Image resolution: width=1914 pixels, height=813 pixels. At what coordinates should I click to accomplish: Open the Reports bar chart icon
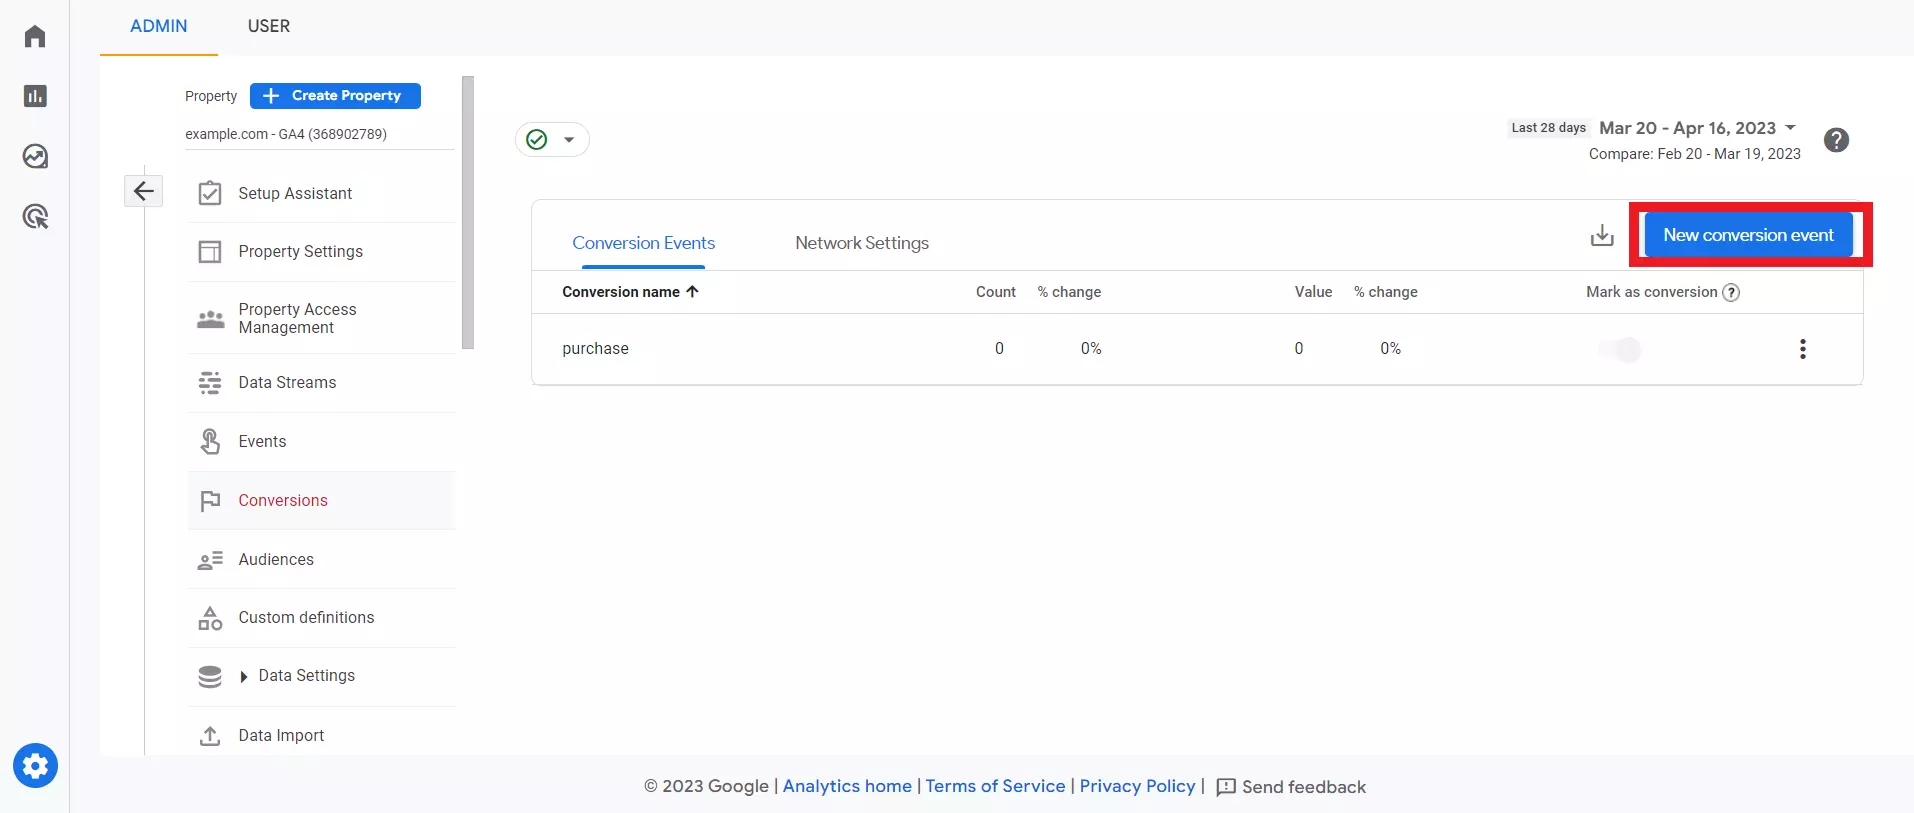tap(35, 96)
